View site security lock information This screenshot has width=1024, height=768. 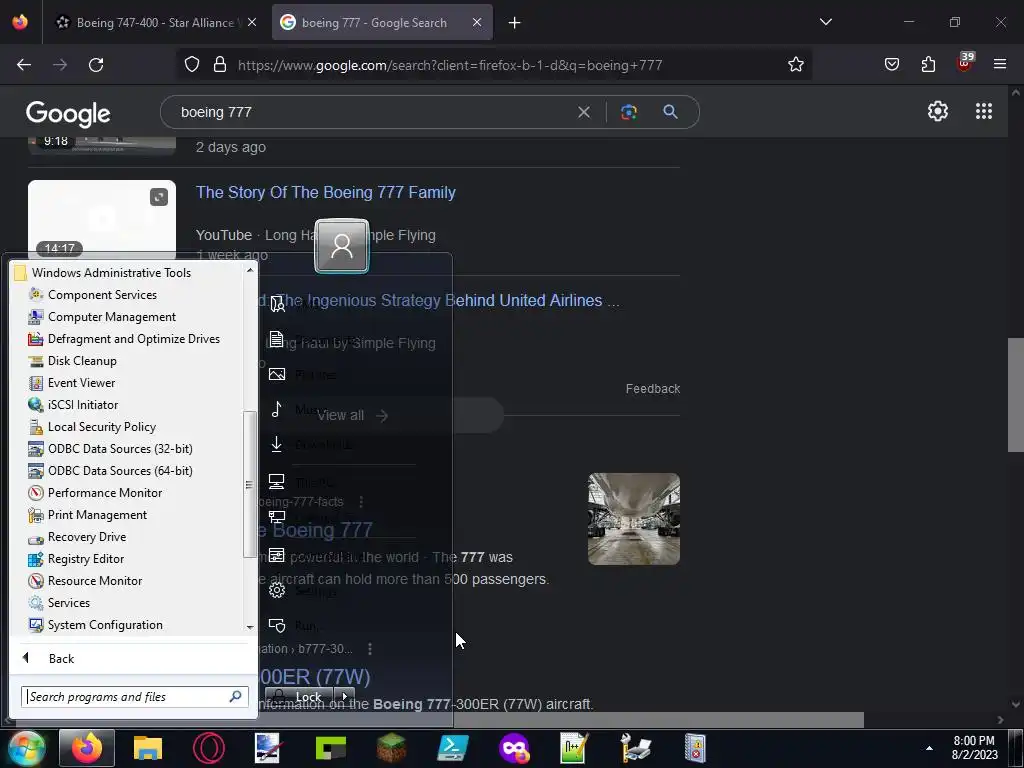point(220,65)
